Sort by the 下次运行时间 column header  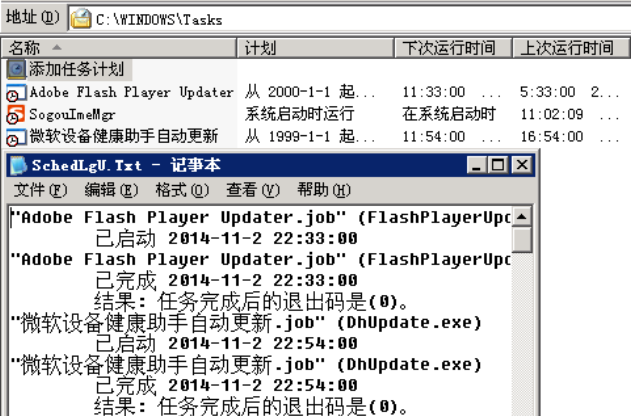pos(453,48)
